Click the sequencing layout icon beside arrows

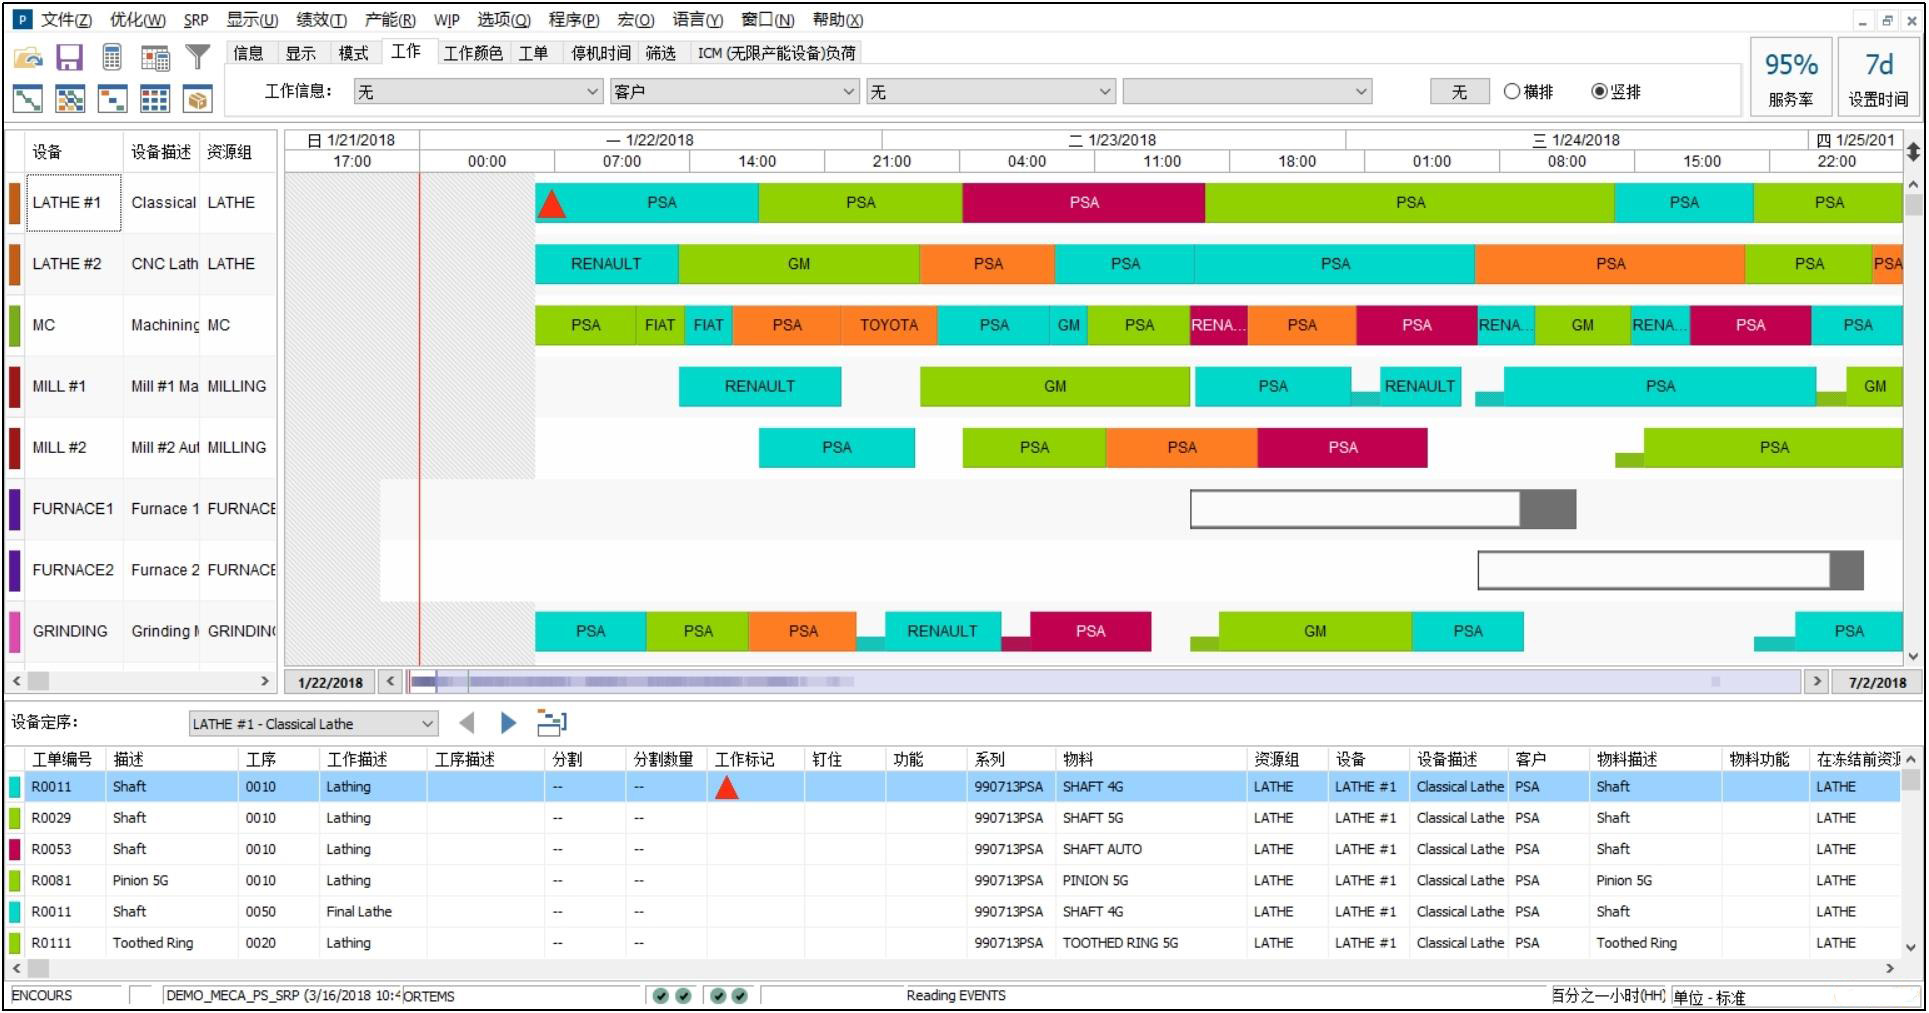tap(551, 722)
